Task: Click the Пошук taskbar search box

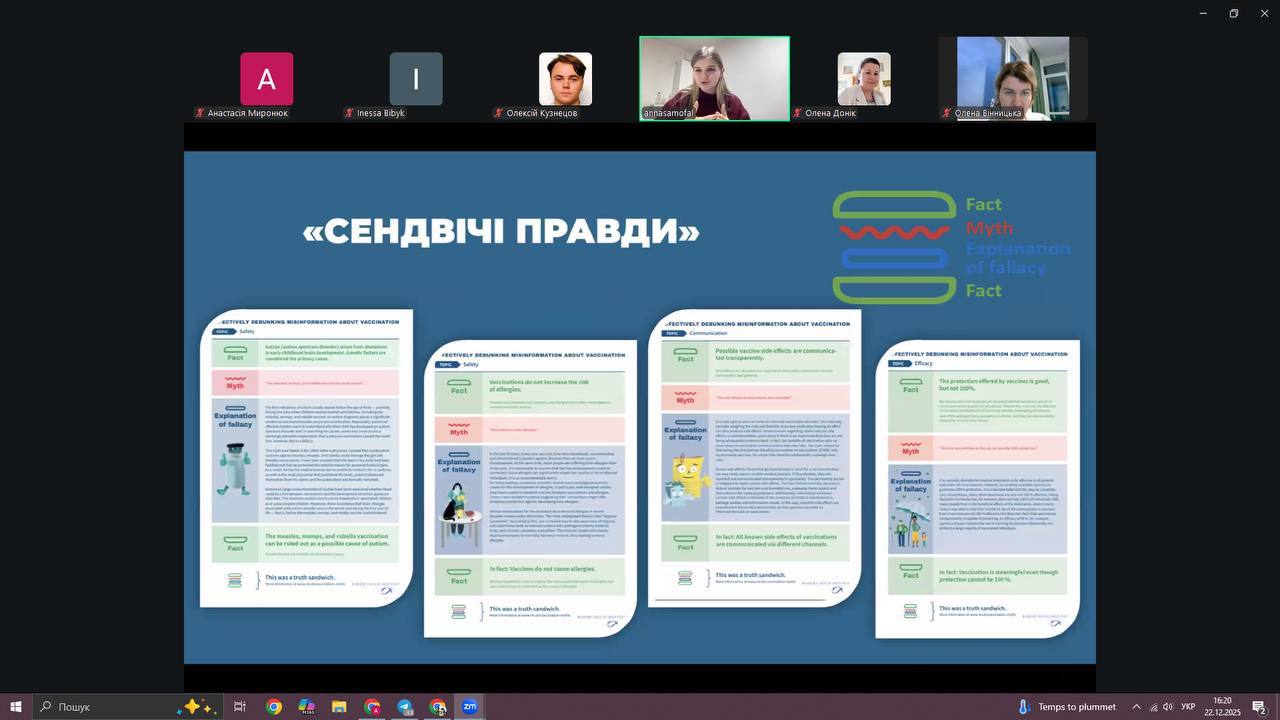Action: click(x=110, y=707)
